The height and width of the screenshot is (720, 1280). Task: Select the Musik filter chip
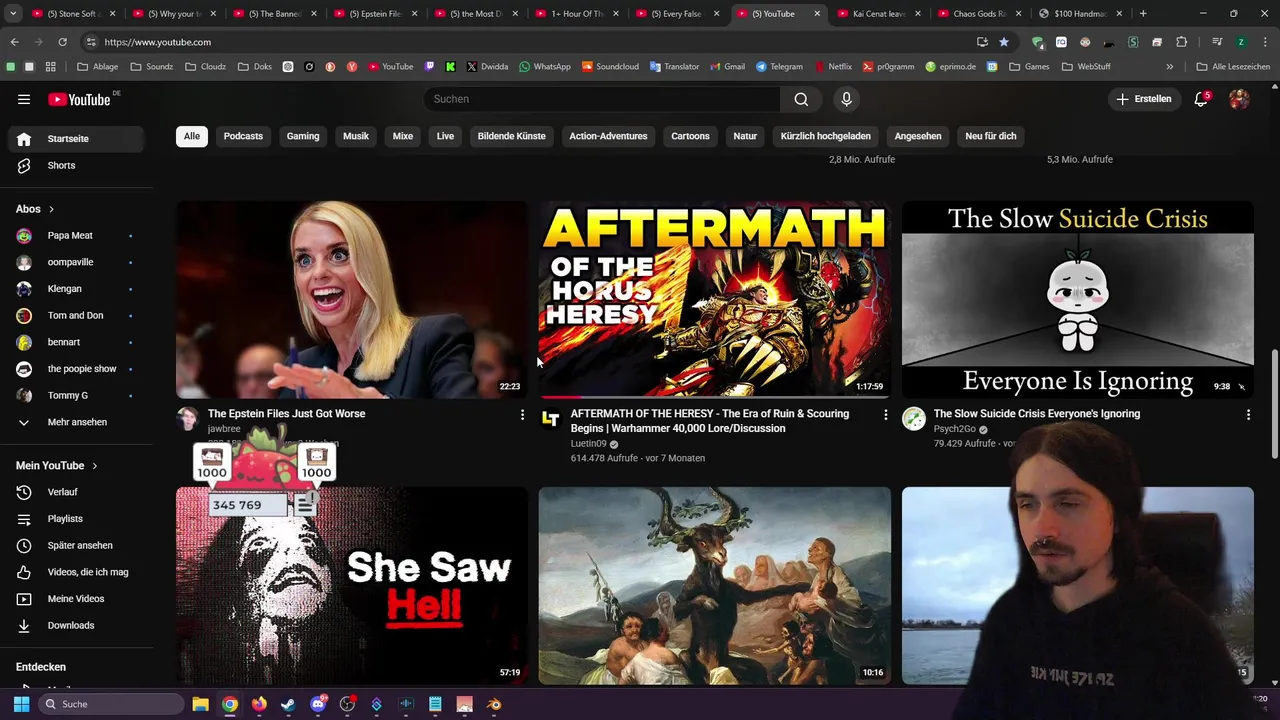click(x=356, y=136)
